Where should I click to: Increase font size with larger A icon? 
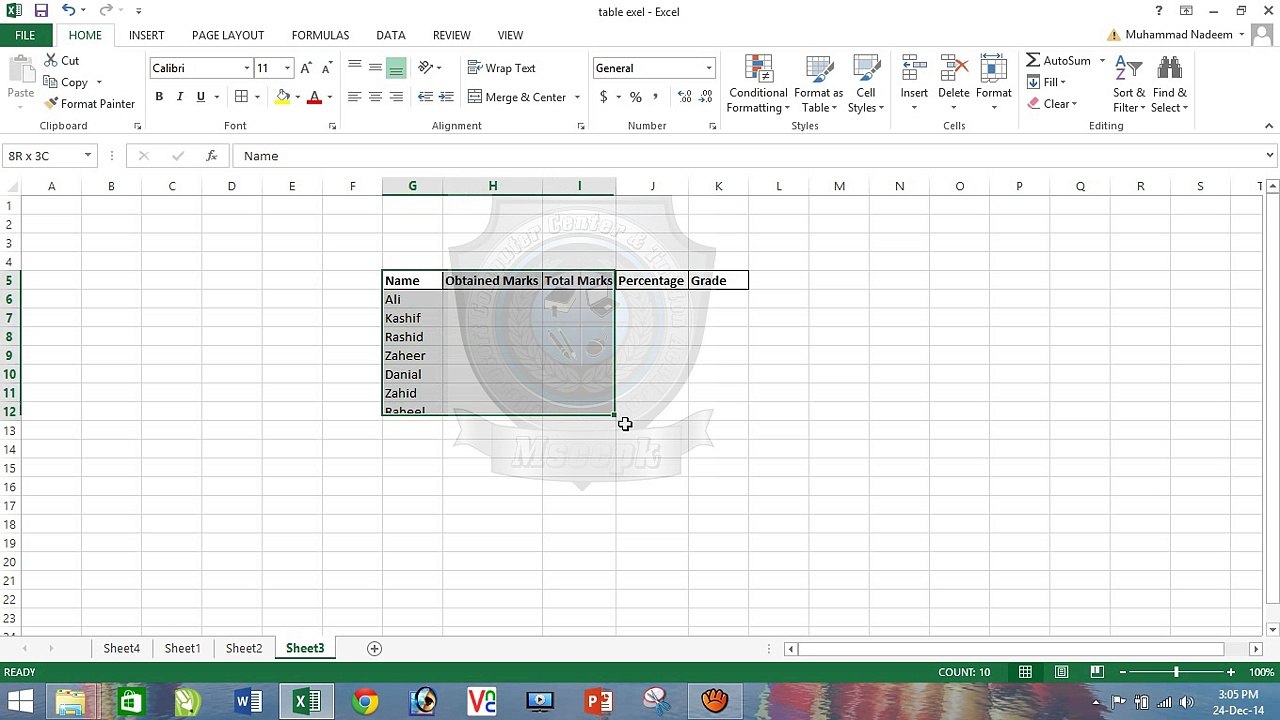point(306,68)
